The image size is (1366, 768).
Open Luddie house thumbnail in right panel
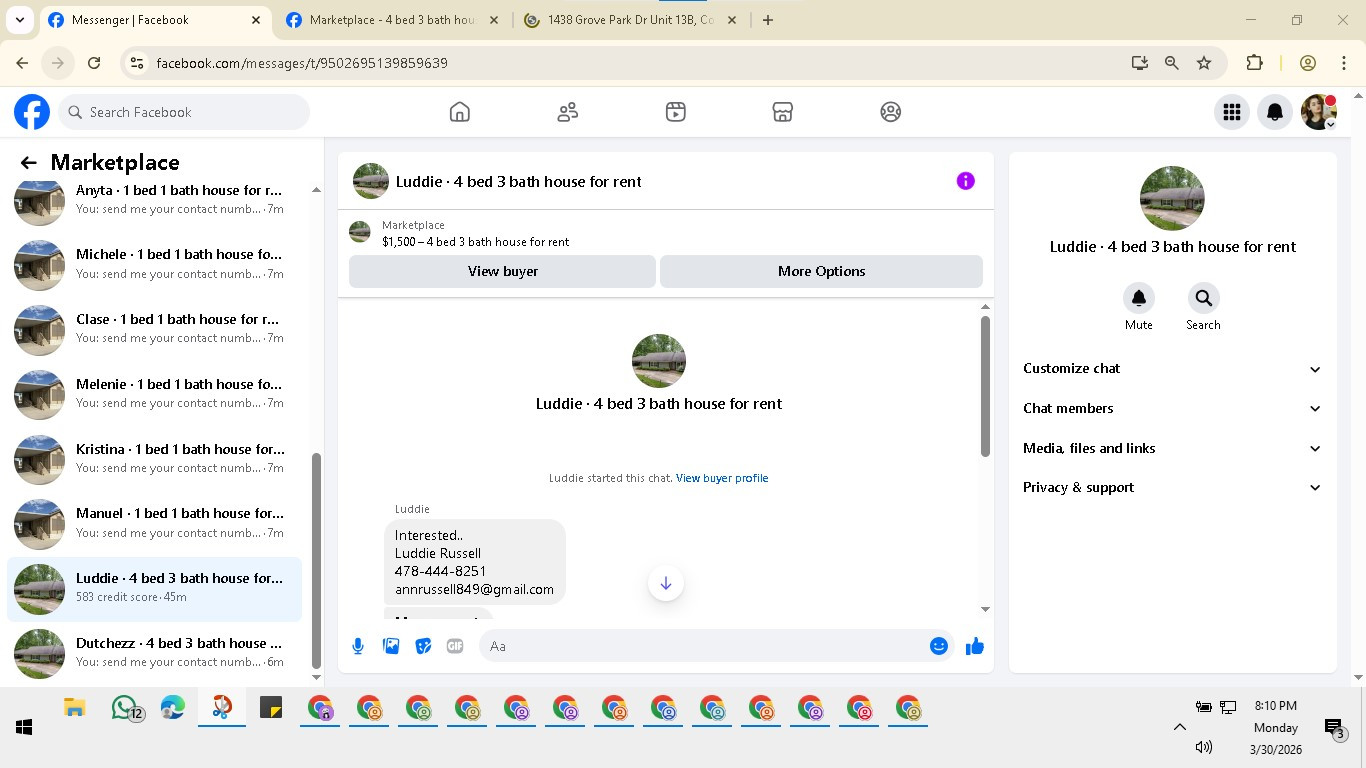[x=1172, y=198]
